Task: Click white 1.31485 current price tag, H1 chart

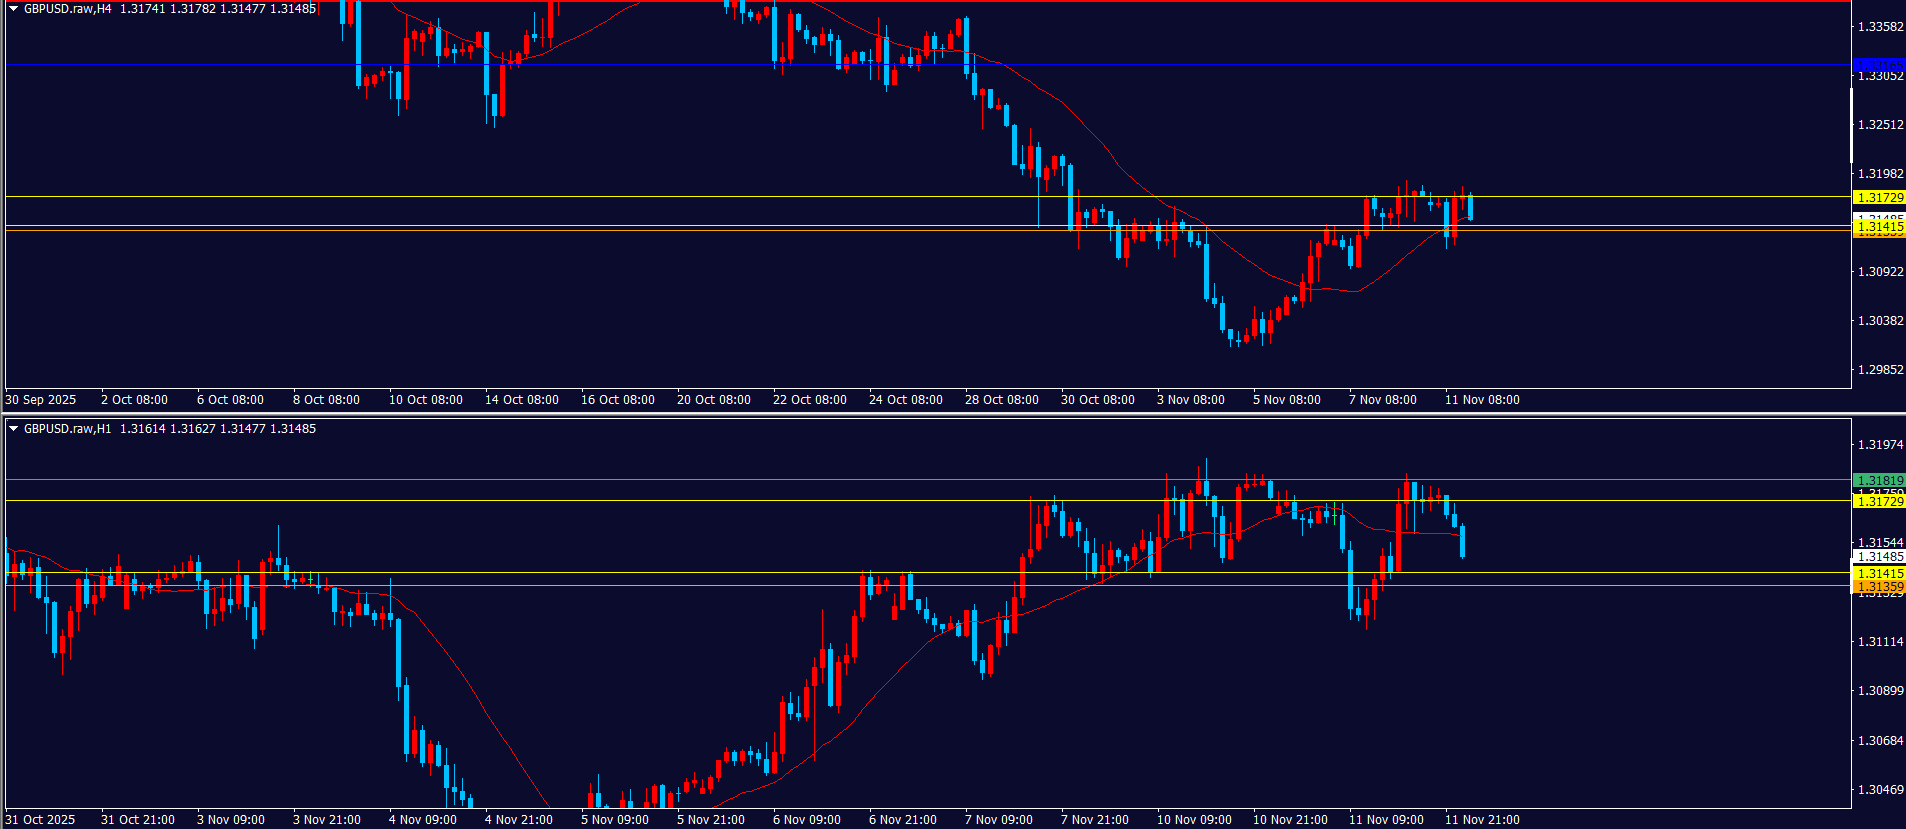Action: click(1879, 557)
